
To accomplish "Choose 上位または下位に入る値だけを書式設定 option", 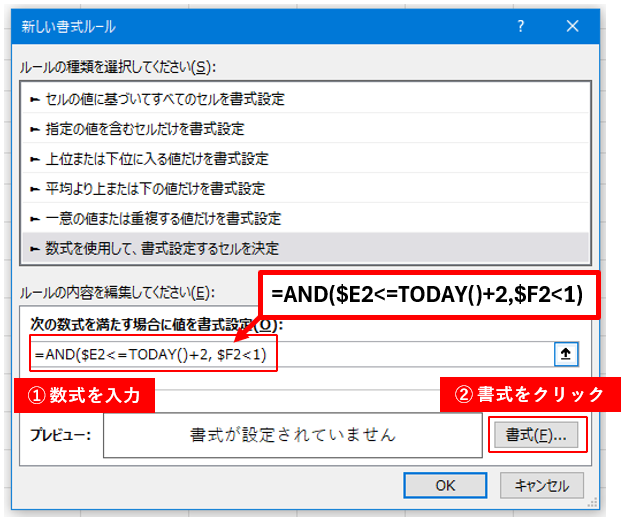I will (x=156, y=159).
